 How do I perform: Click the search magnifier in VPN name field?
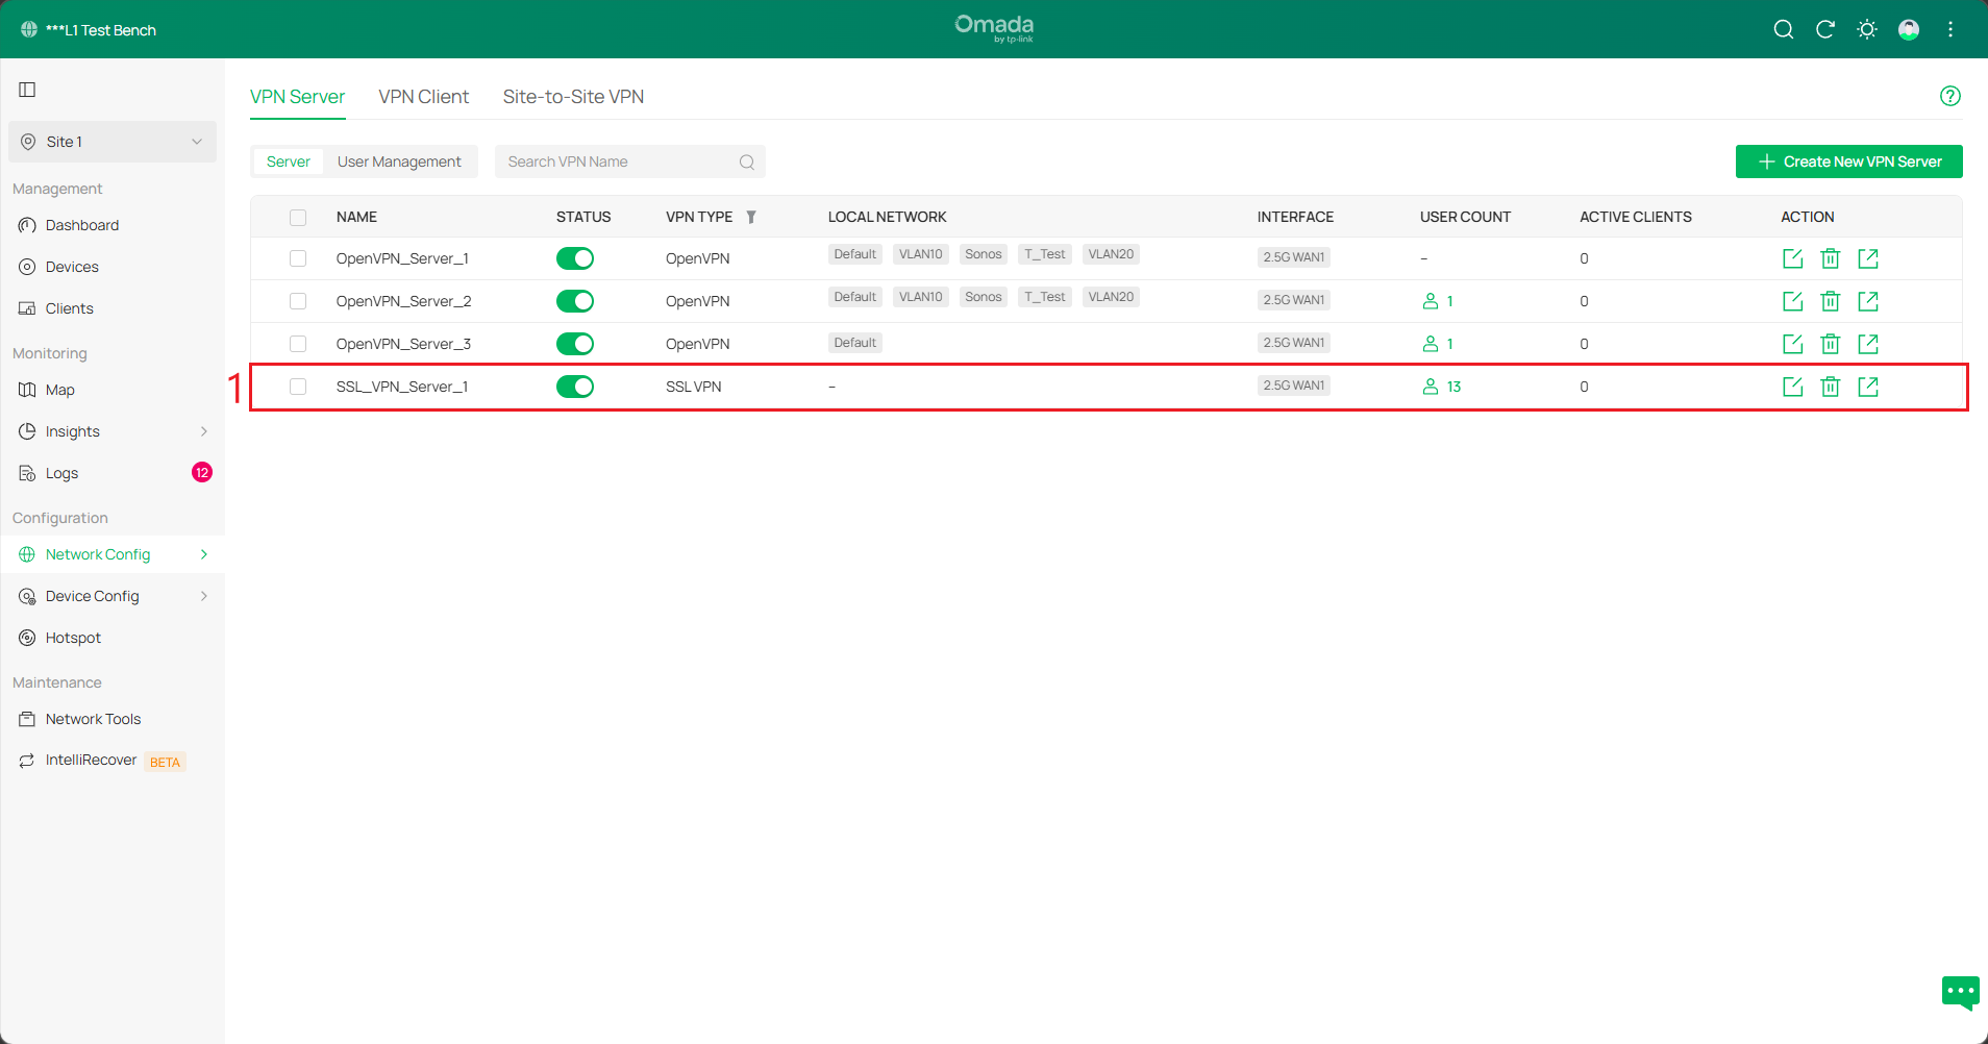[747, 162]
